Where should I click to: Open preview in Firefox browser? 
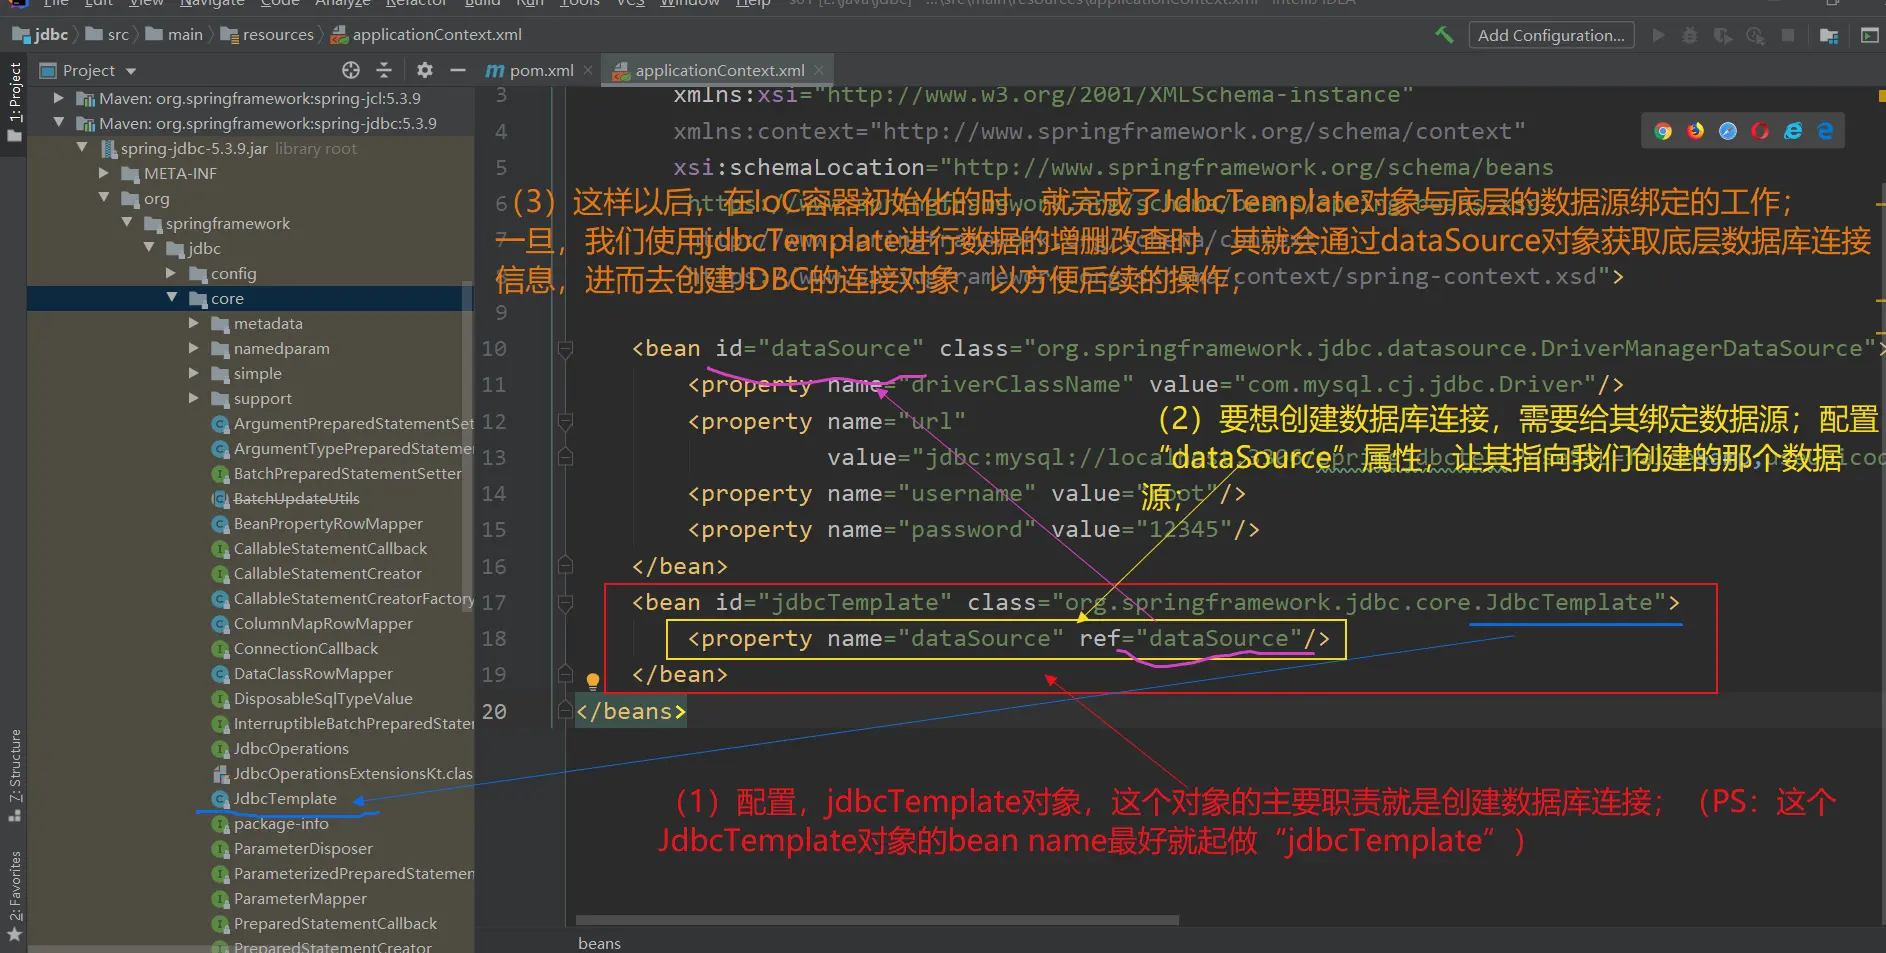coord(1695,131)
